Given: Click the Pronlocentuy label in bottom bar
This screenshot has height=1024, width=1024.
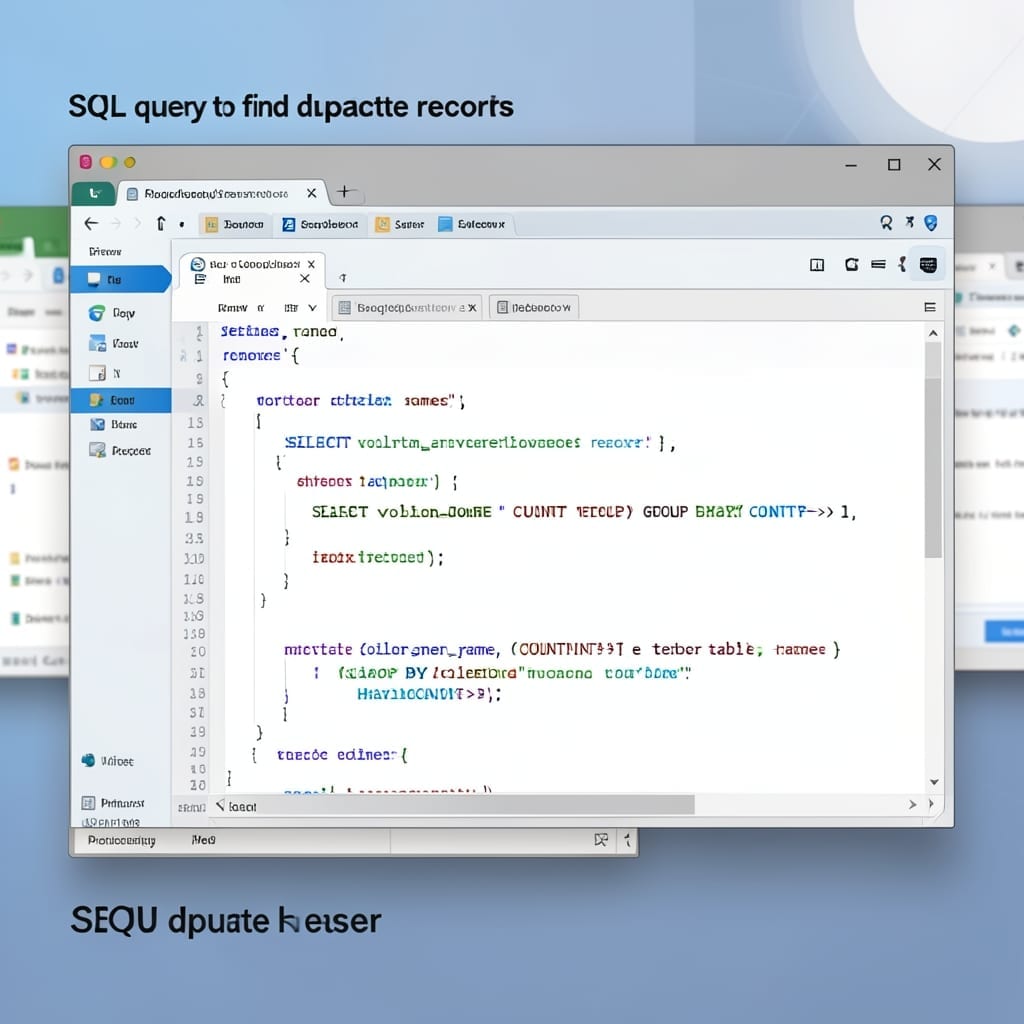Looking at the screenshot, I should [x=121, y=840].
